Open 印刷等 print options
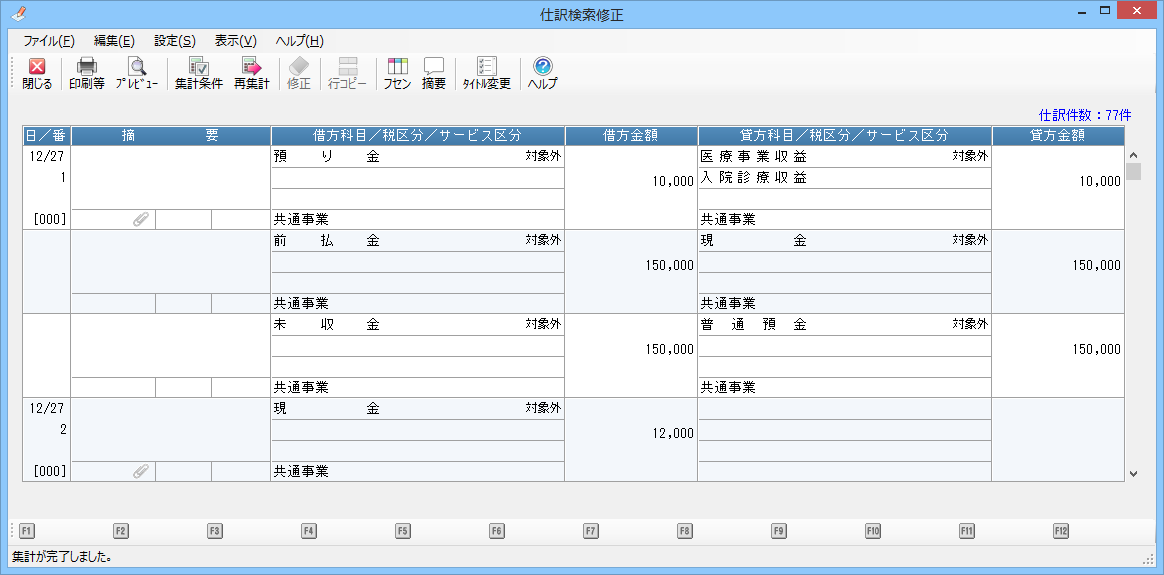 pos(86,73)
